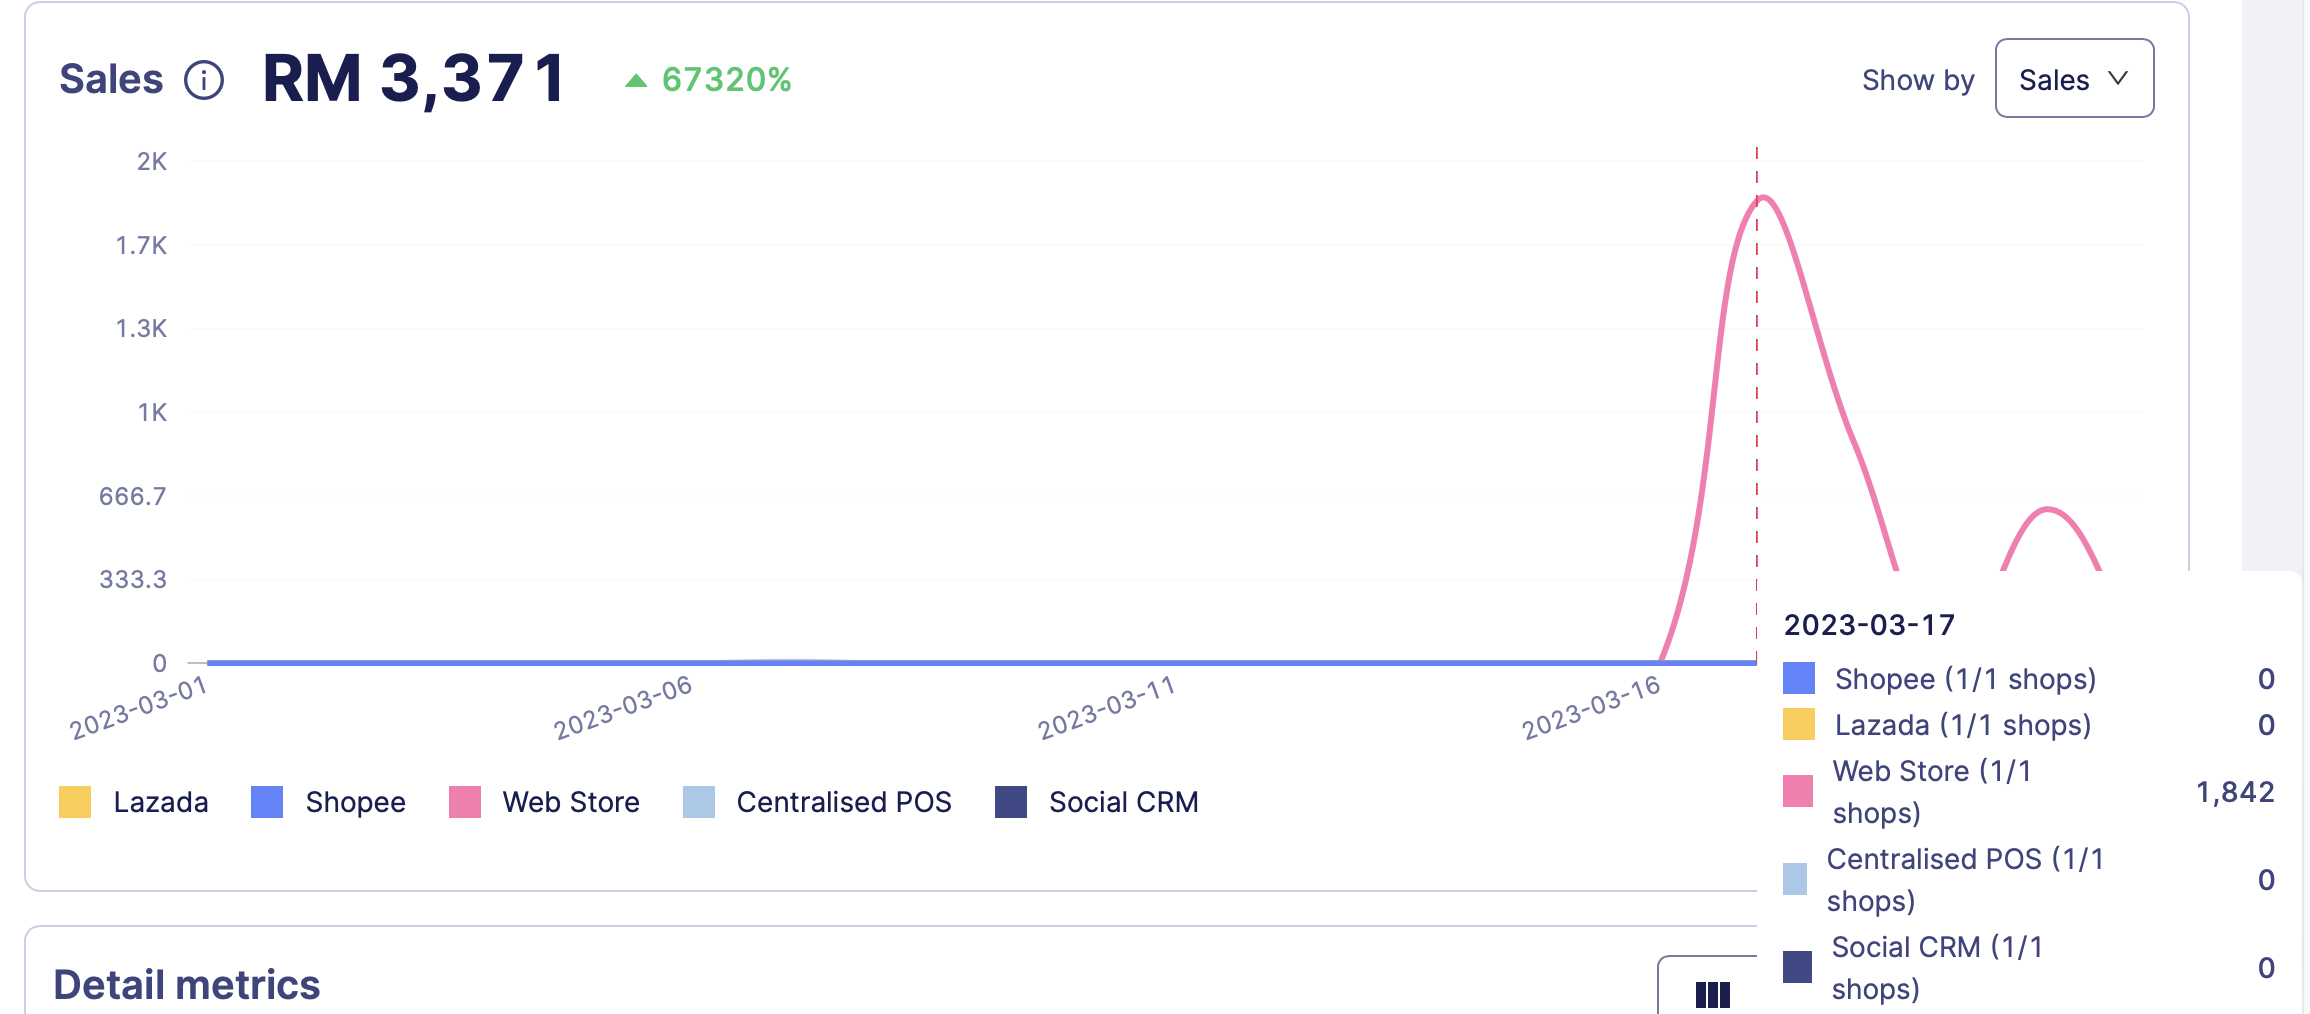Click the Centralised POS light-blue legend square
The image size is (2310, 1014).
pyautogui.click(x=699, y=802)
